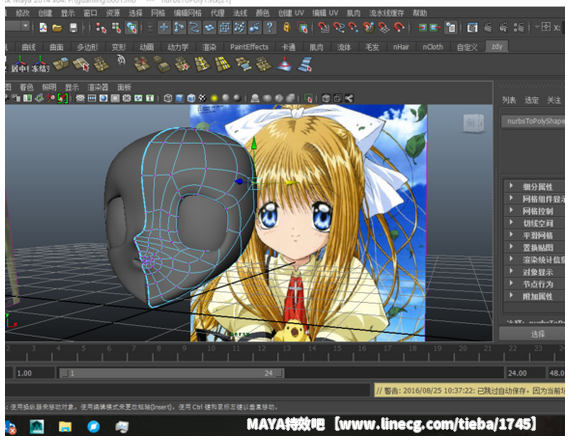Open the 创建 UV menu

click(291, 13)
